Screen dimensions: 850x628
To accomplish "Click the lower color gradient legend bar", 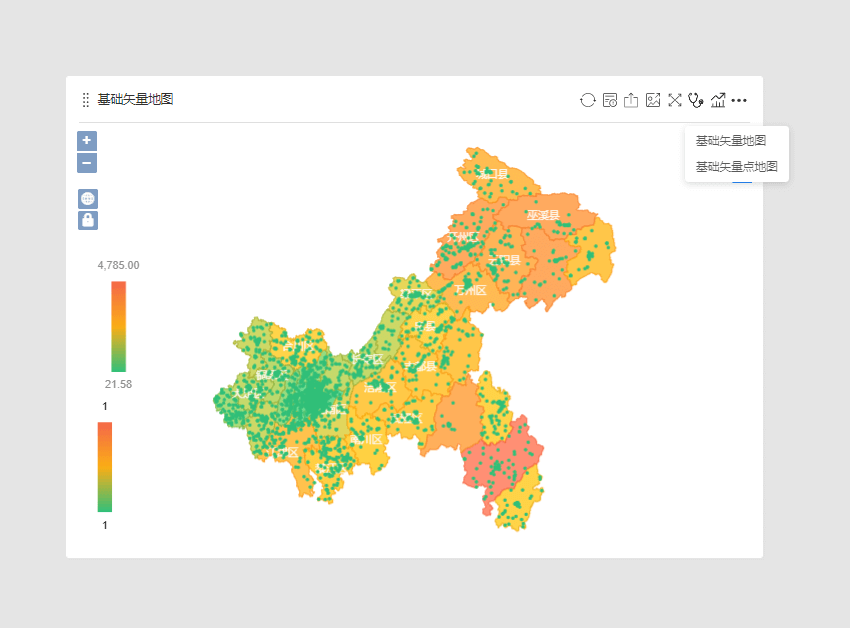I will [105, 466].
